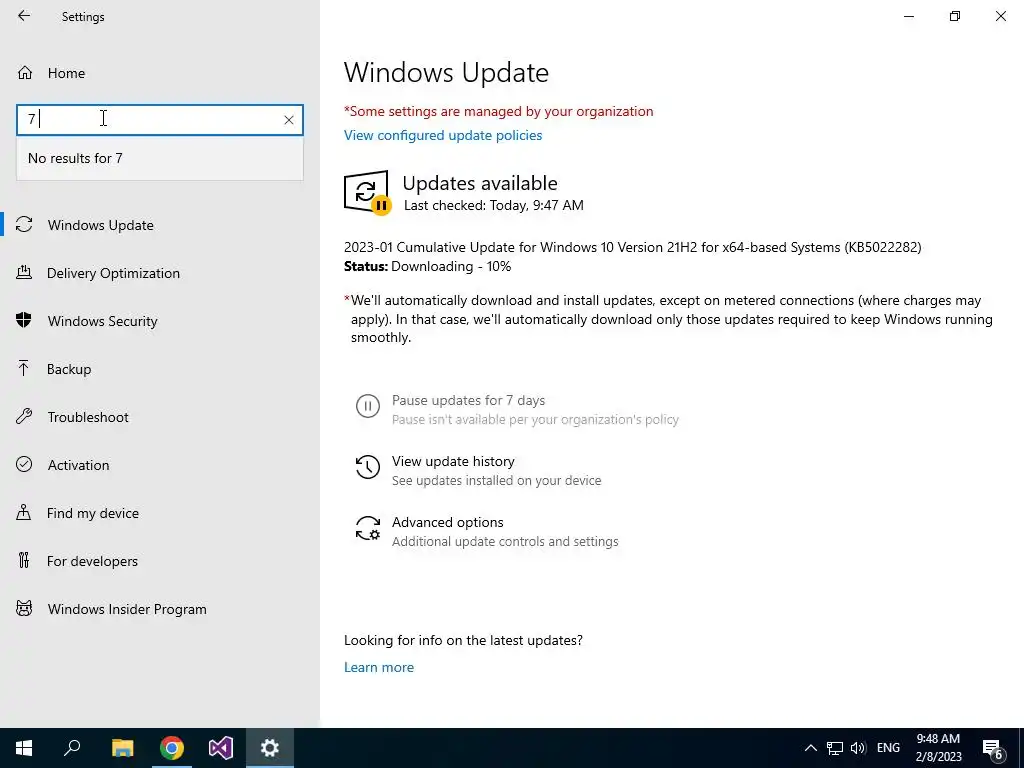Click the network tray icon
1024x768 pixels.
tap(835, 748)
